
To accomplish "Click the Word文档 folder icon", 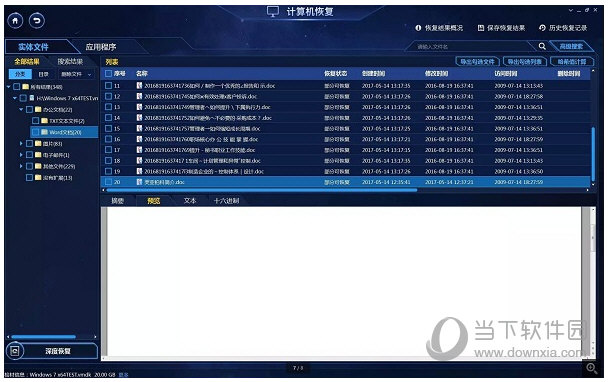I will [x=44, y=132].
